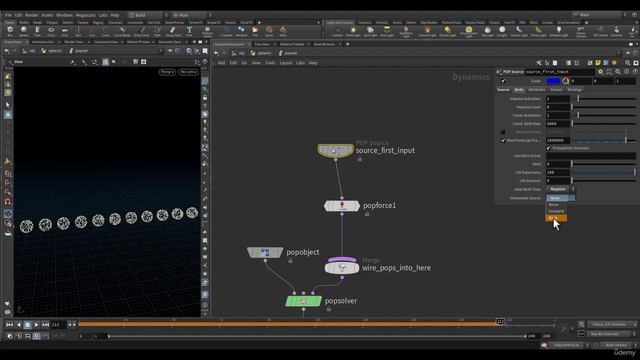640x360 pixels.
Task: Select the Spray Paint shelf tool
Action: point(173,31)
